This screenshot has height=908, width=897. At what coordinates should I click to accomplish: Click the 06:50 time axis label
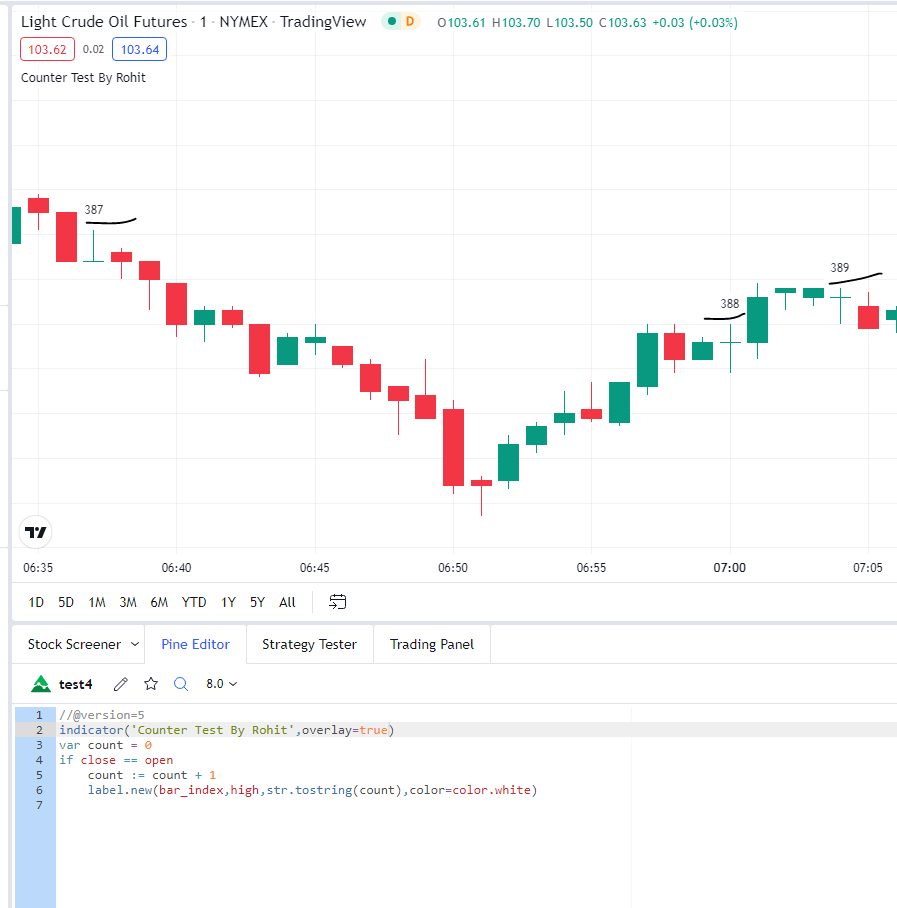(x=453, y=568)
